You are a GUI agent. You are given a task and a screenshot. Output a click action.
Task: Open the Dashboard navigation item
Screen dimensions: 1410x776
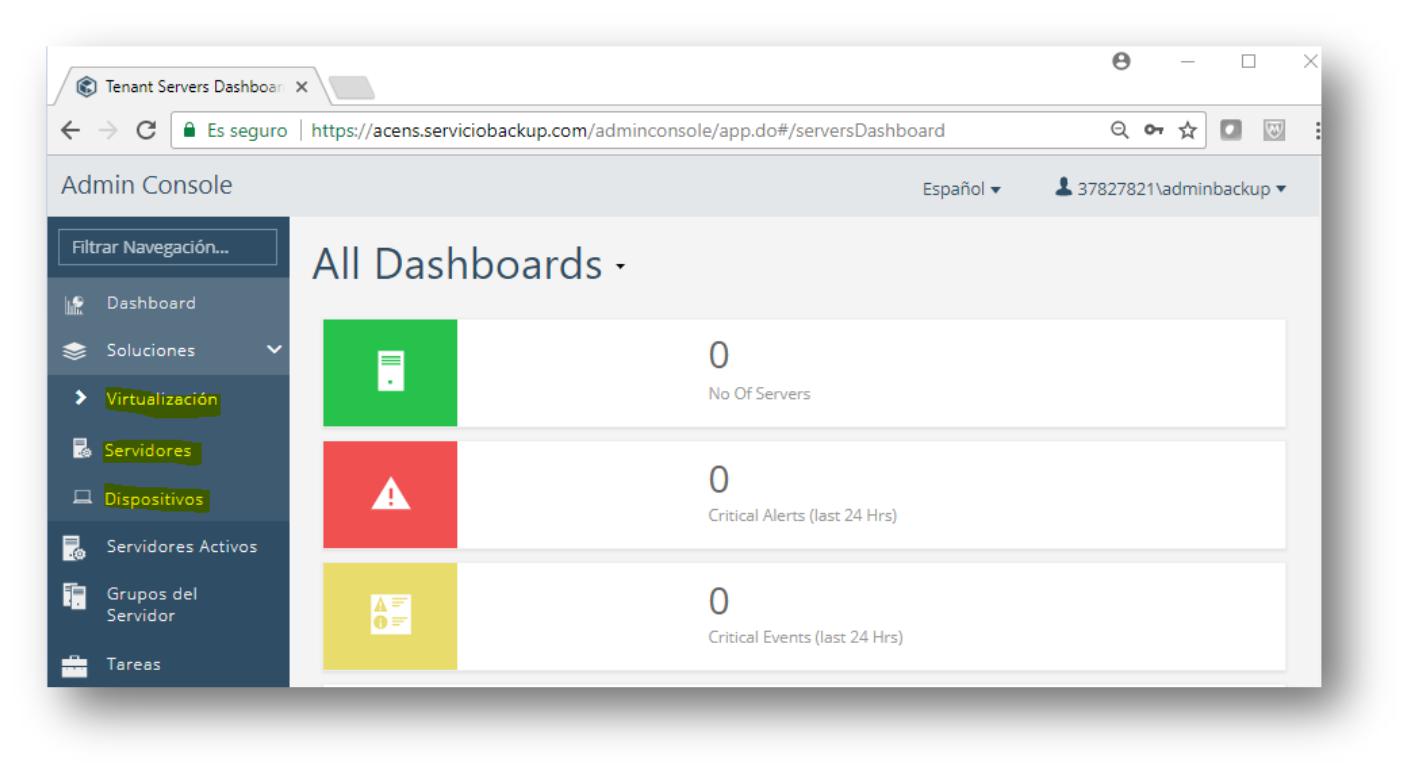[168, 303]
